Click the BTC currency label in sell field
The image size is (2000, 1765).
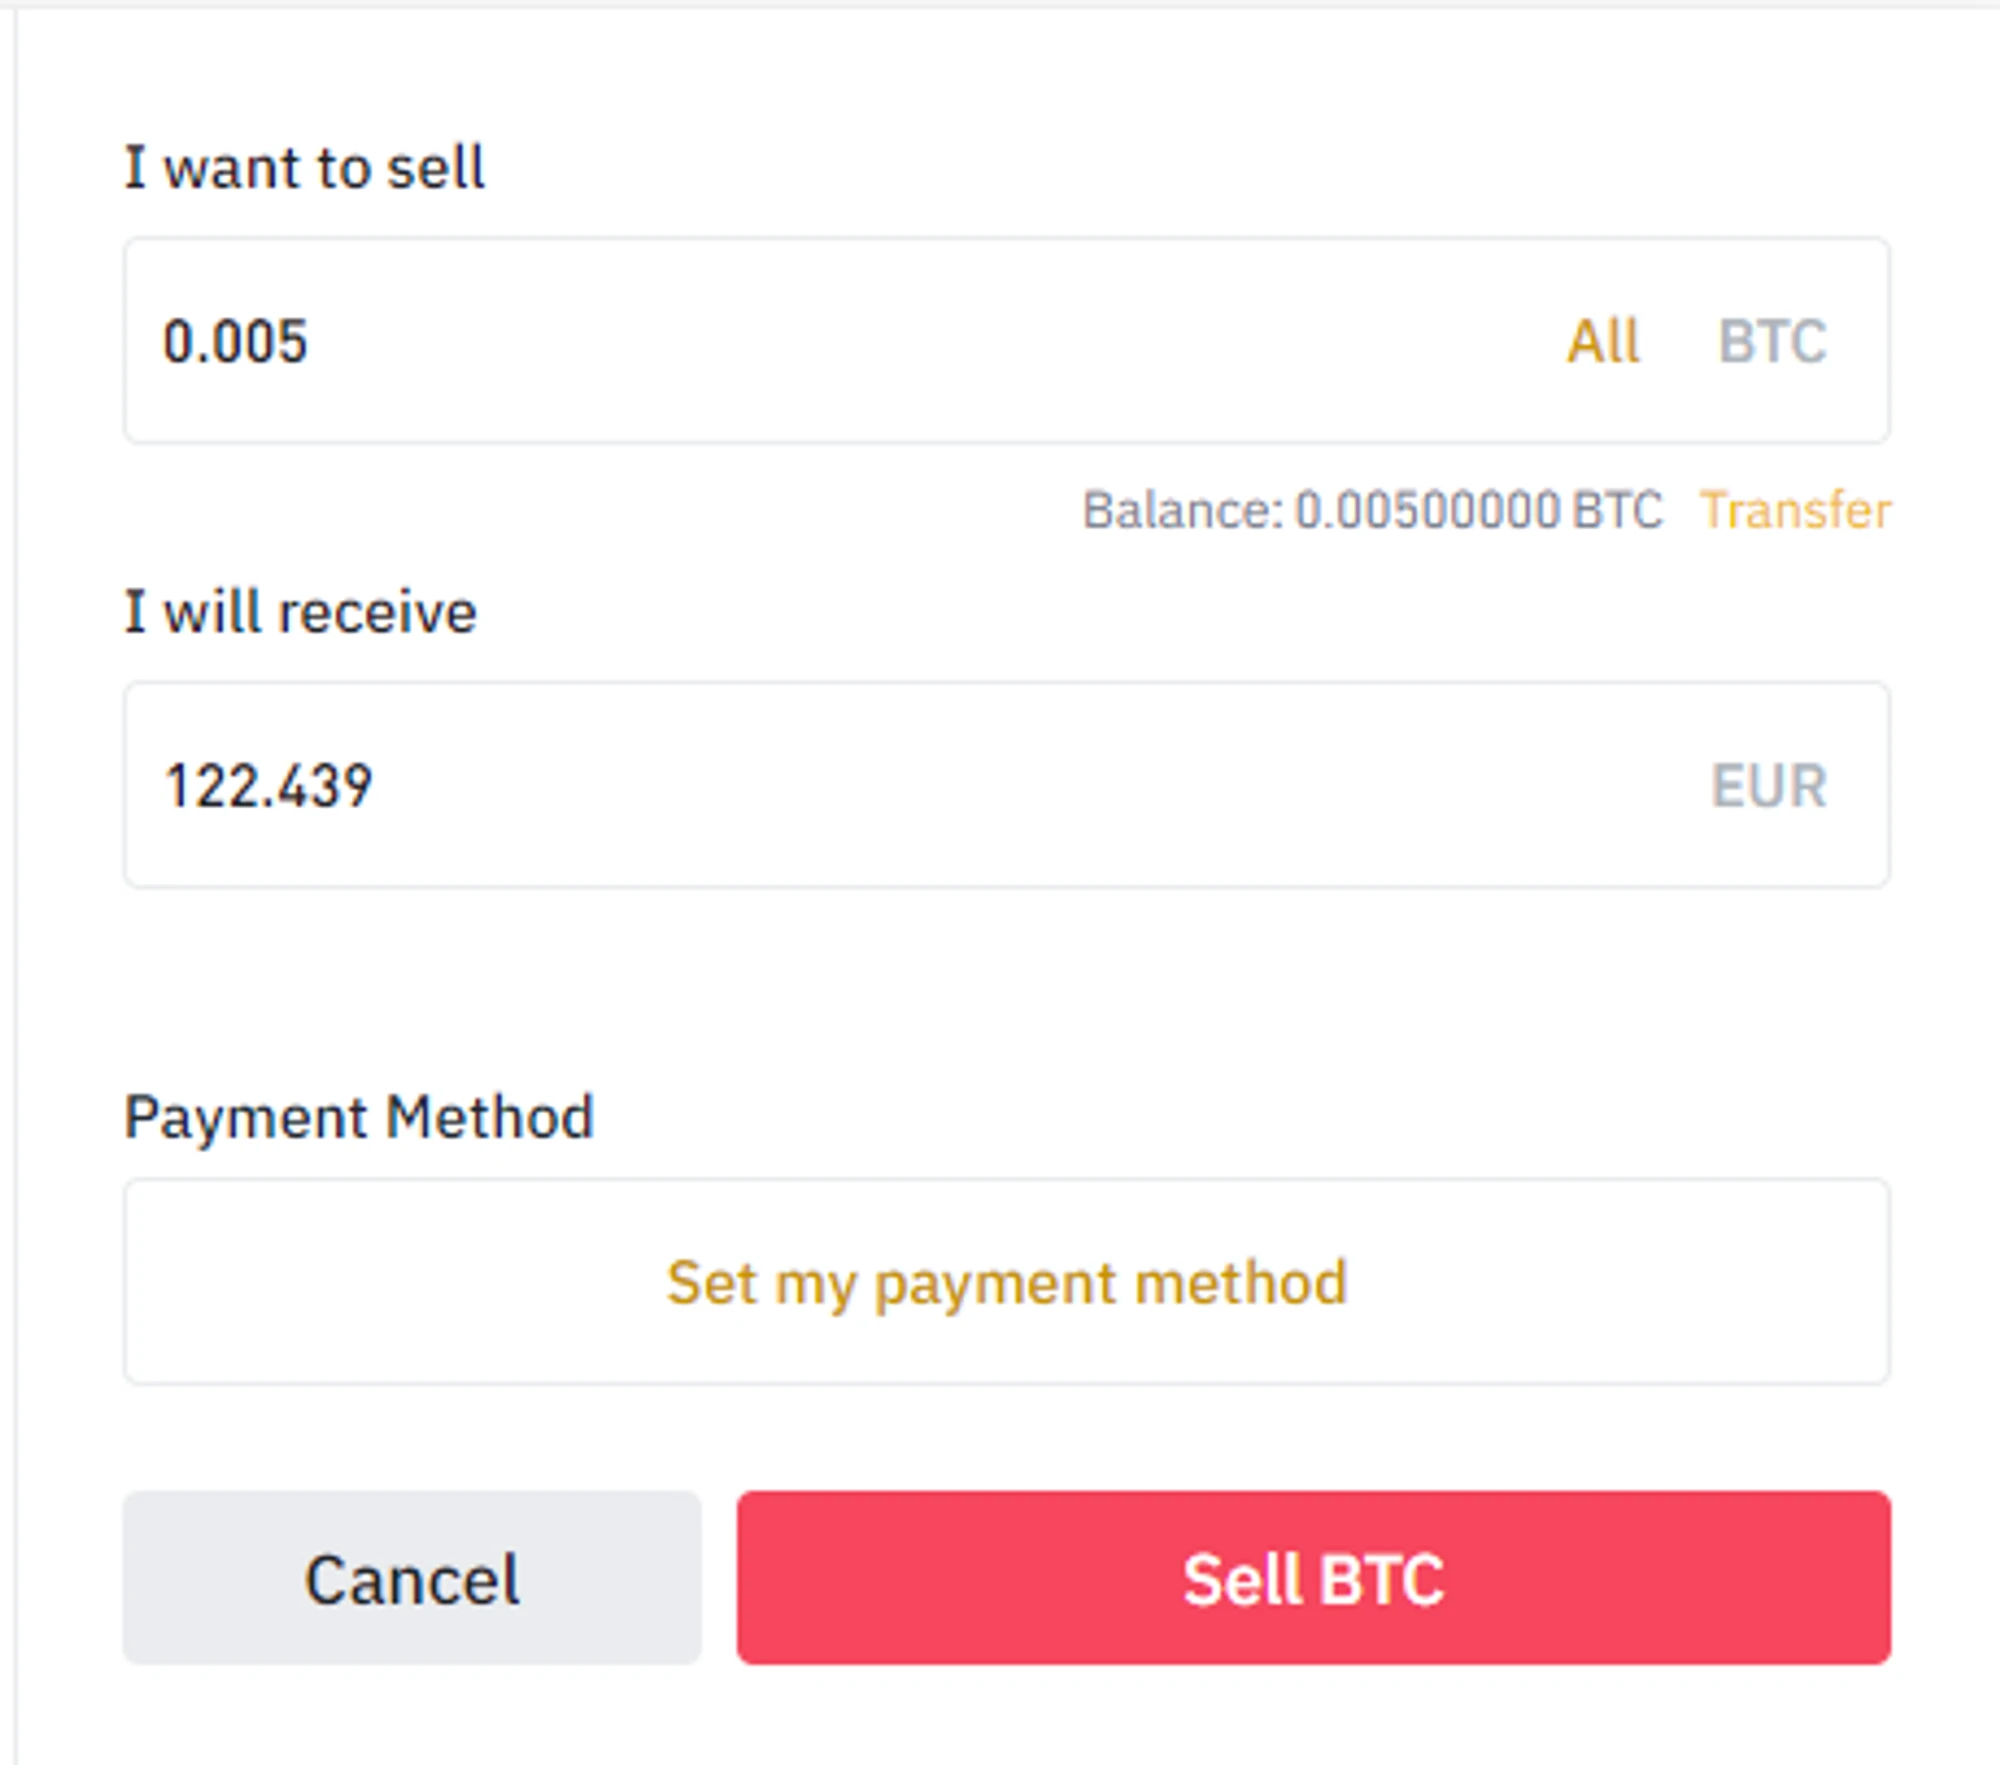pos(1772,342)
